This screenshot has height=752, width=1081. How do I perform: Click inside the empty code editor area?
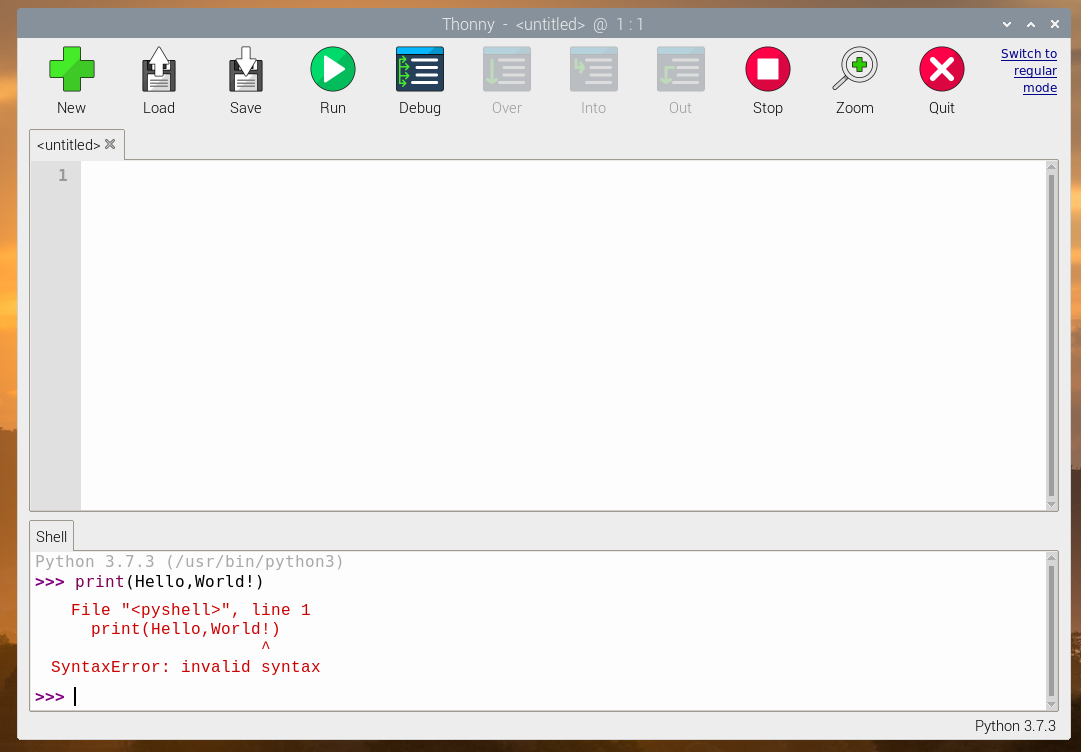563,336
